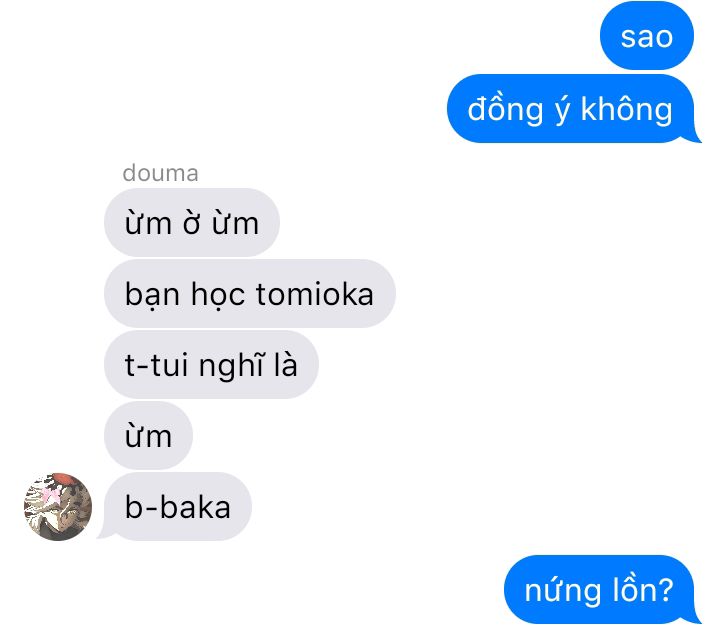
Task: Click the word 'bạn' in the gray bubble
Action: (x=152, y=294)
